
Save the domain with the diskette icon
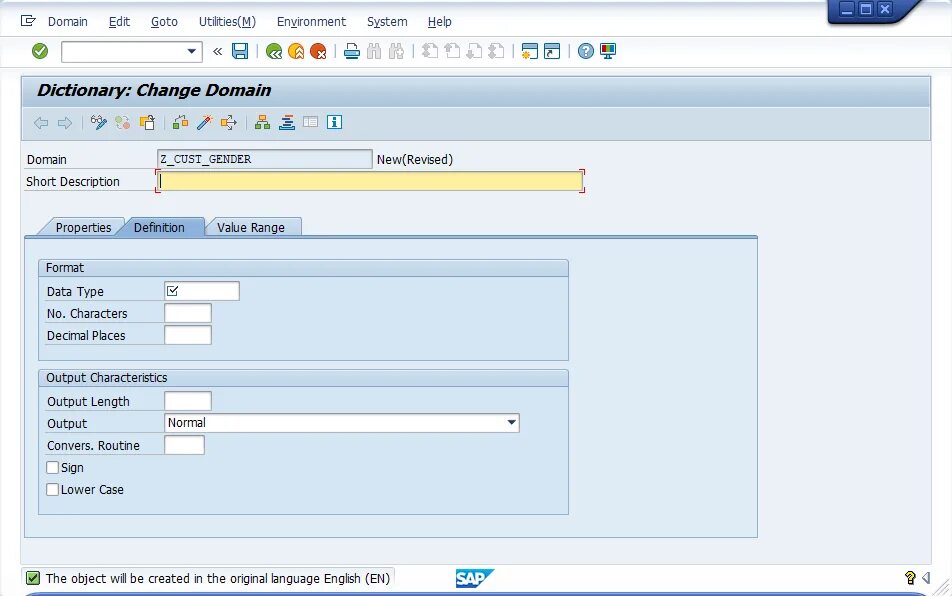tap(240, 52)
